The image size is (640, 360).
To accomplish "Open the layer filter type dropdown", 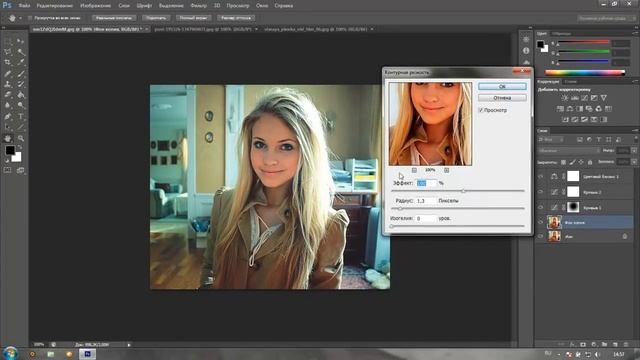I will [551, 140].
